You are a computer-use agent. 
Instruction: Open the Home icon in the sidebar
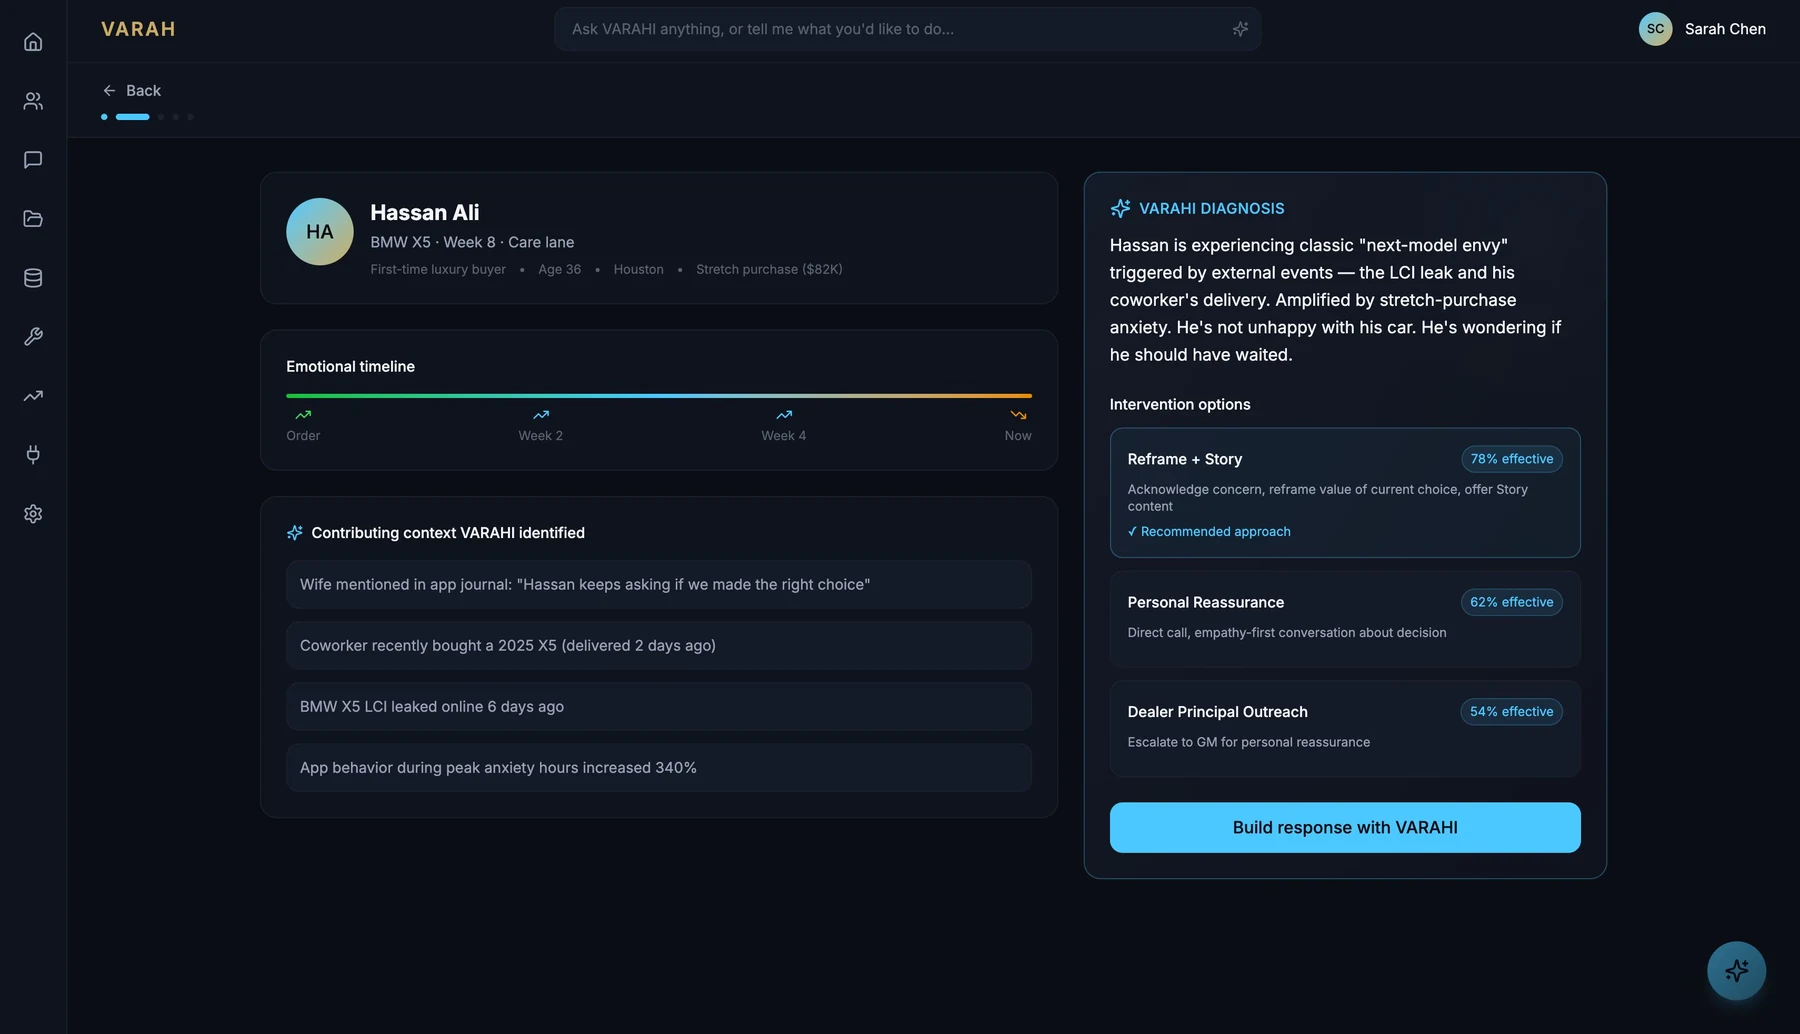pos(33,42)
